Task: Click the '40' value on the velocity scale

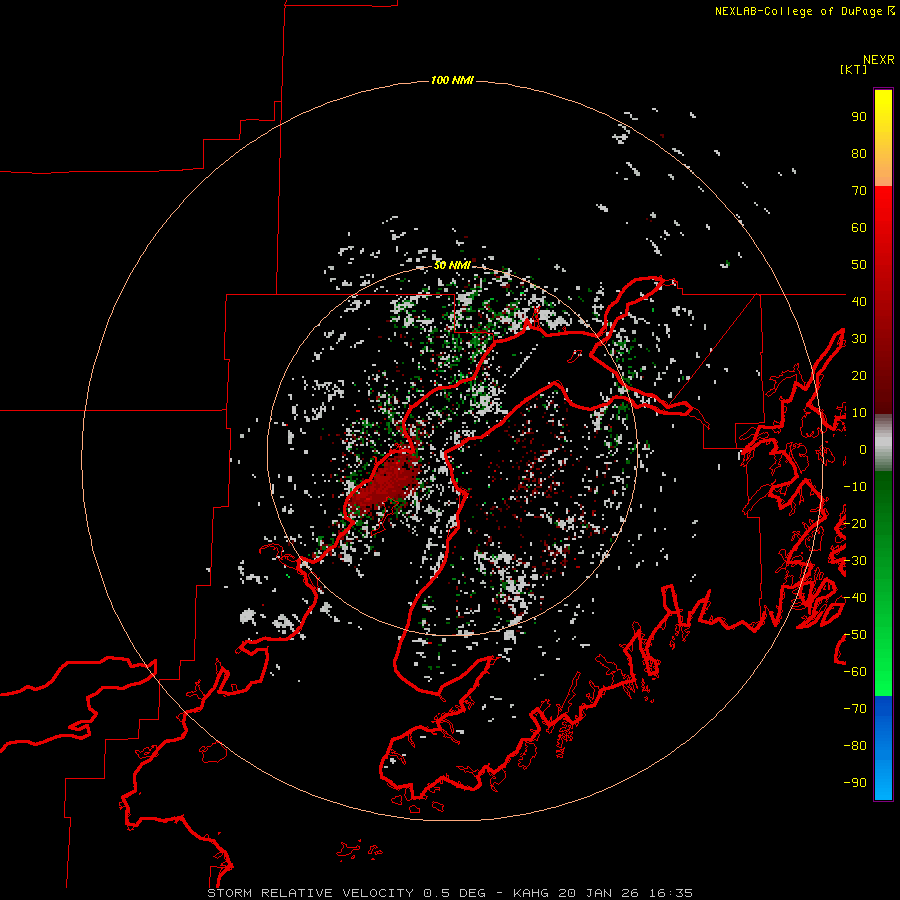Action: (x=859, y=301)
